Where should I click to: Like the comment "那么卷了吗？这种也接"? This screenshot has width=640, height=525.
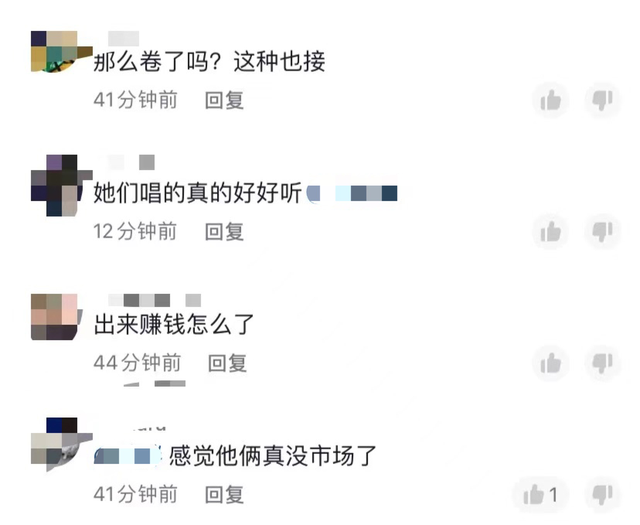coord(551,100)
